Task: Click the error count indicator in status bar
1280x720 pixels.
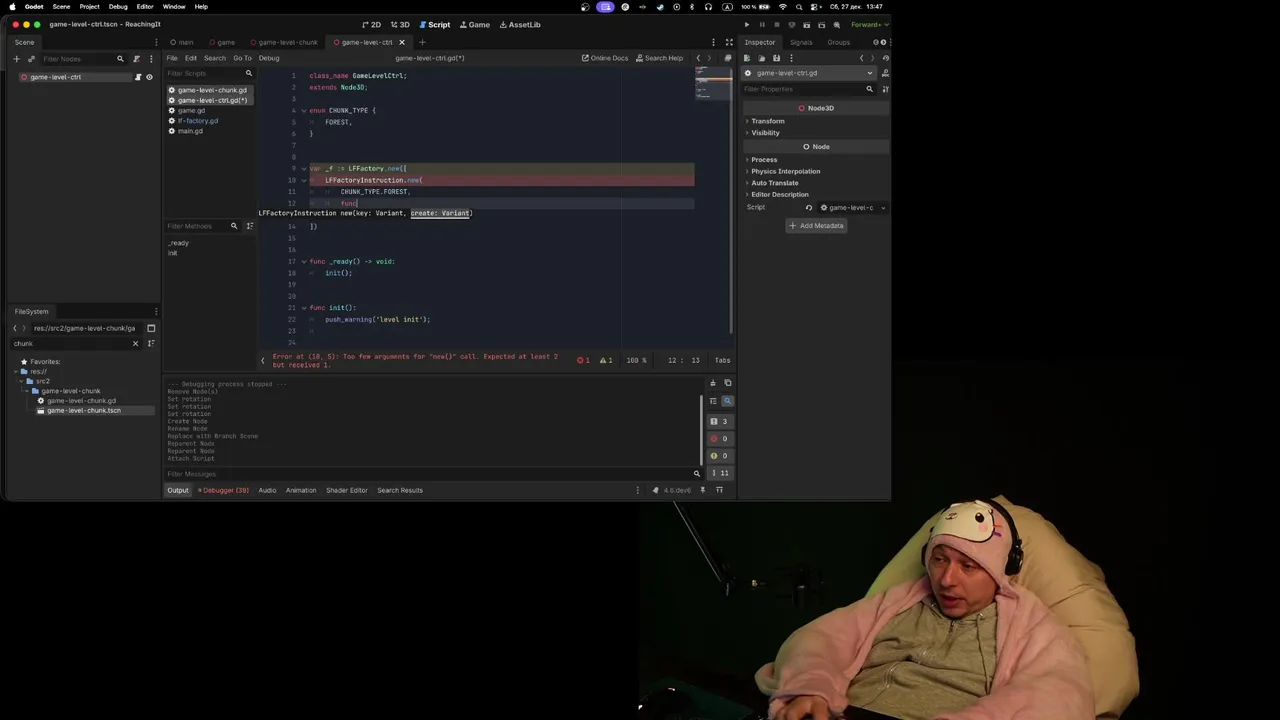Action: point(584,360)
